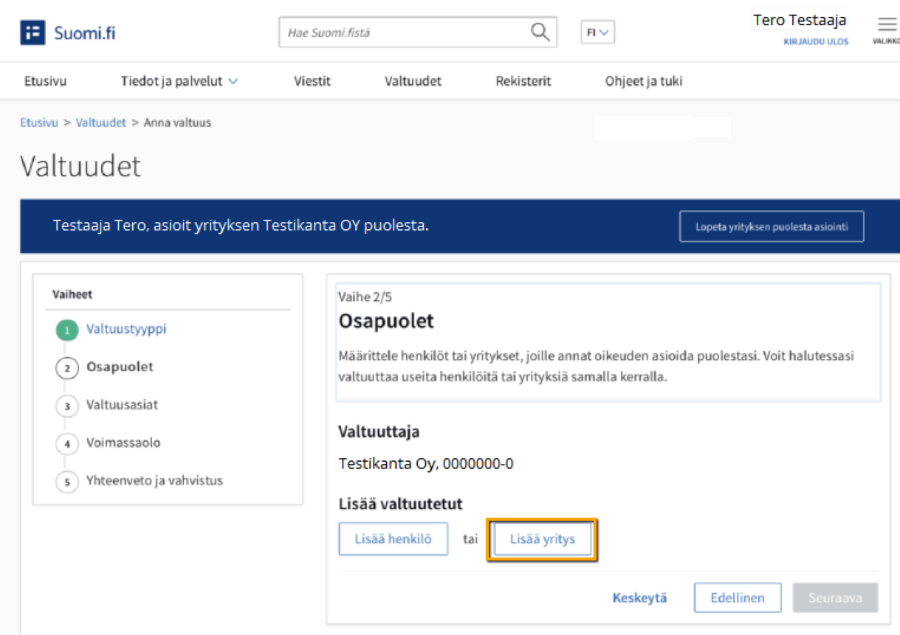This screenshot has height=635, width=900.
Task: Open Viestit in navigation bar
Action: click(x=312, y=81)
